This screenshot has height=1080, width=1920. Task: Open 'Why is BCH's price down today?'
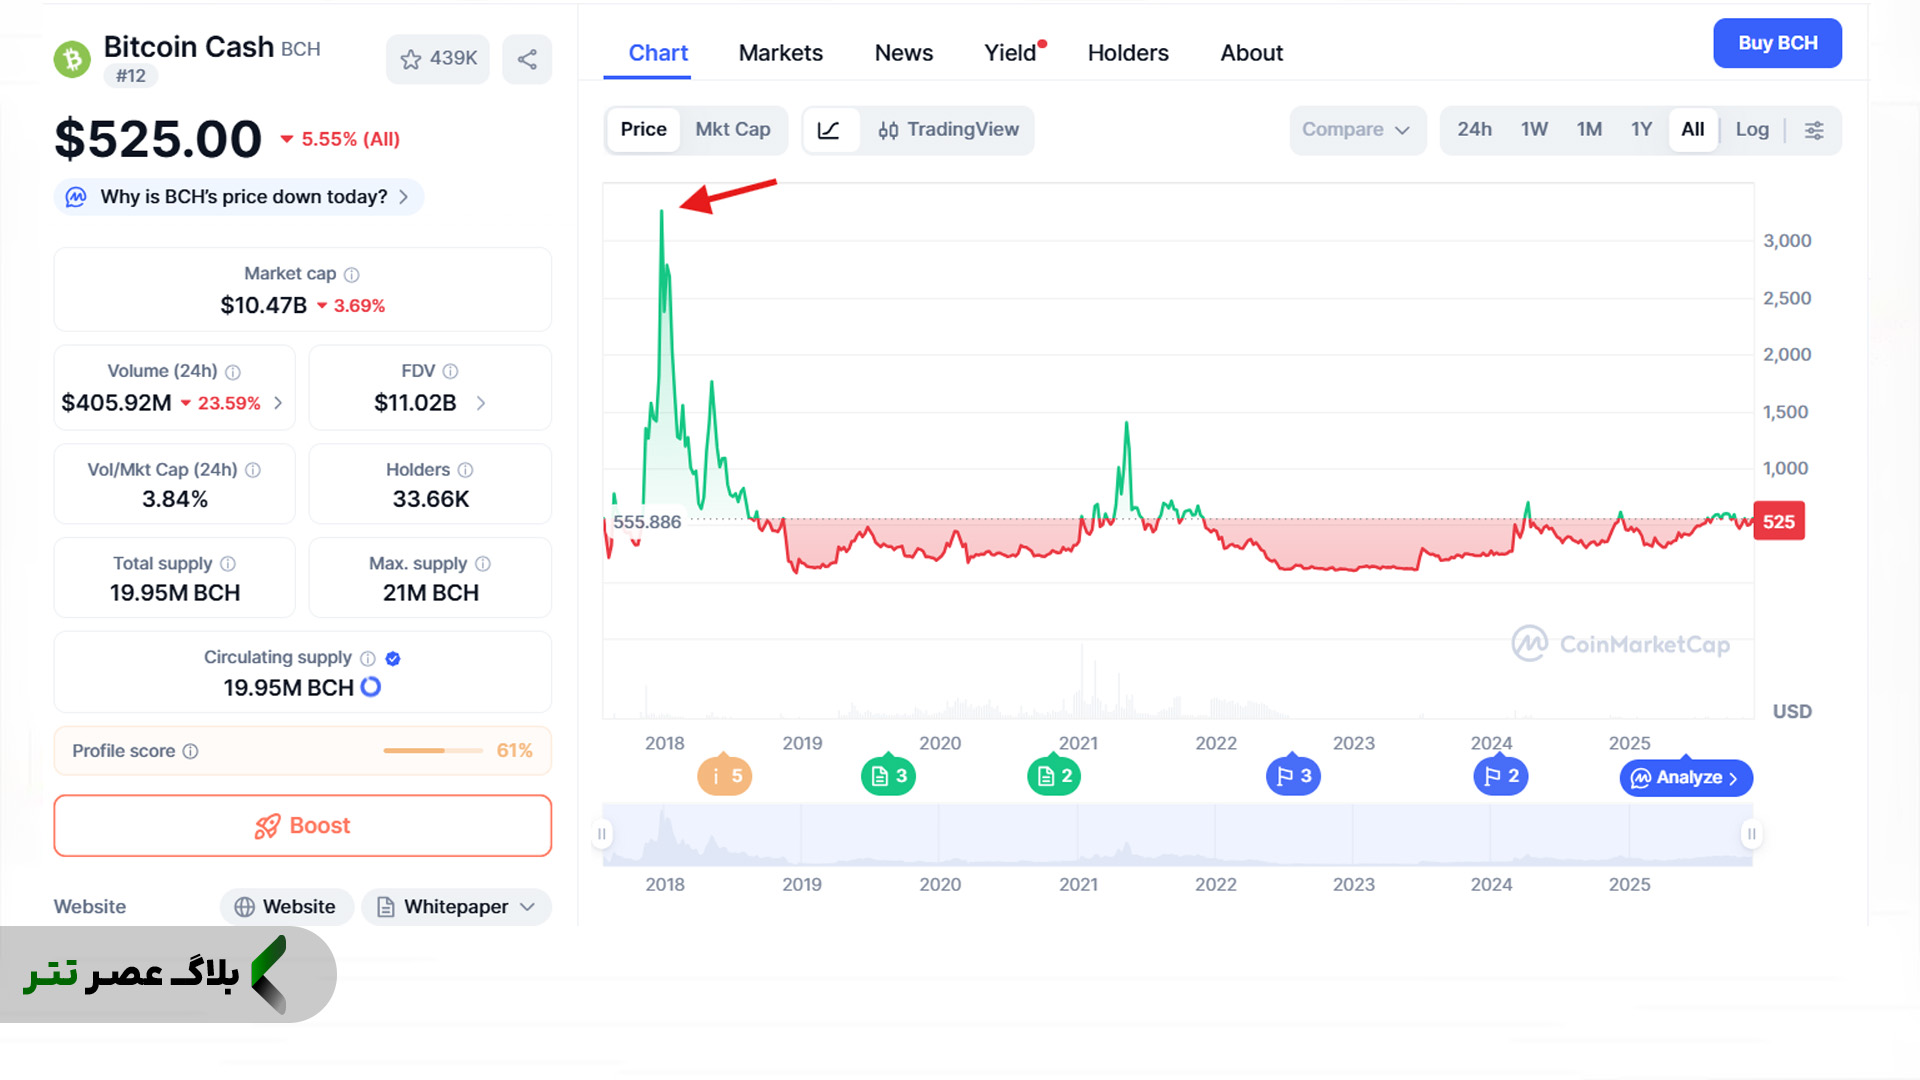click(x=239, y=197)
